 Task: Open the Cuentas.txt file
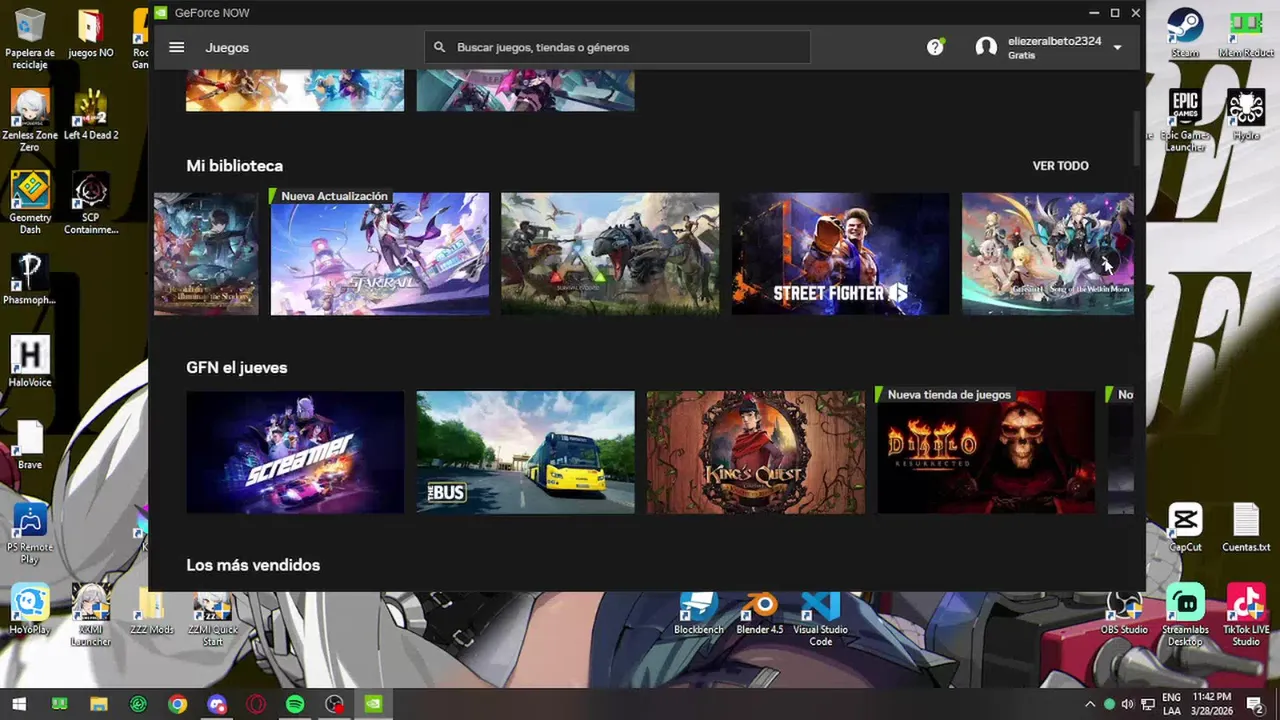coord(1246,527)
